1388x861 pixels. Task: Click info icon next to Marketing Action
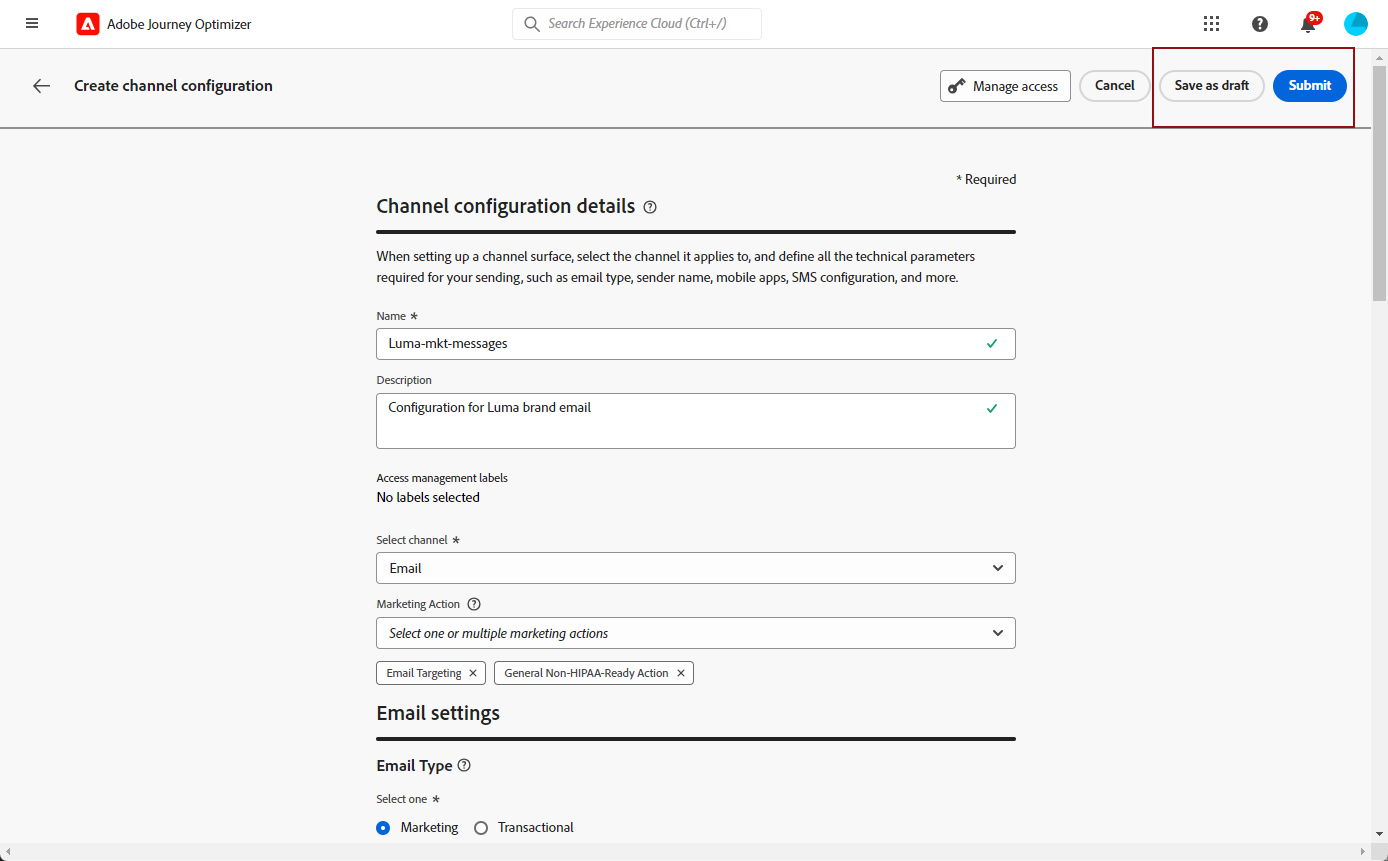[x=474, y=604]
